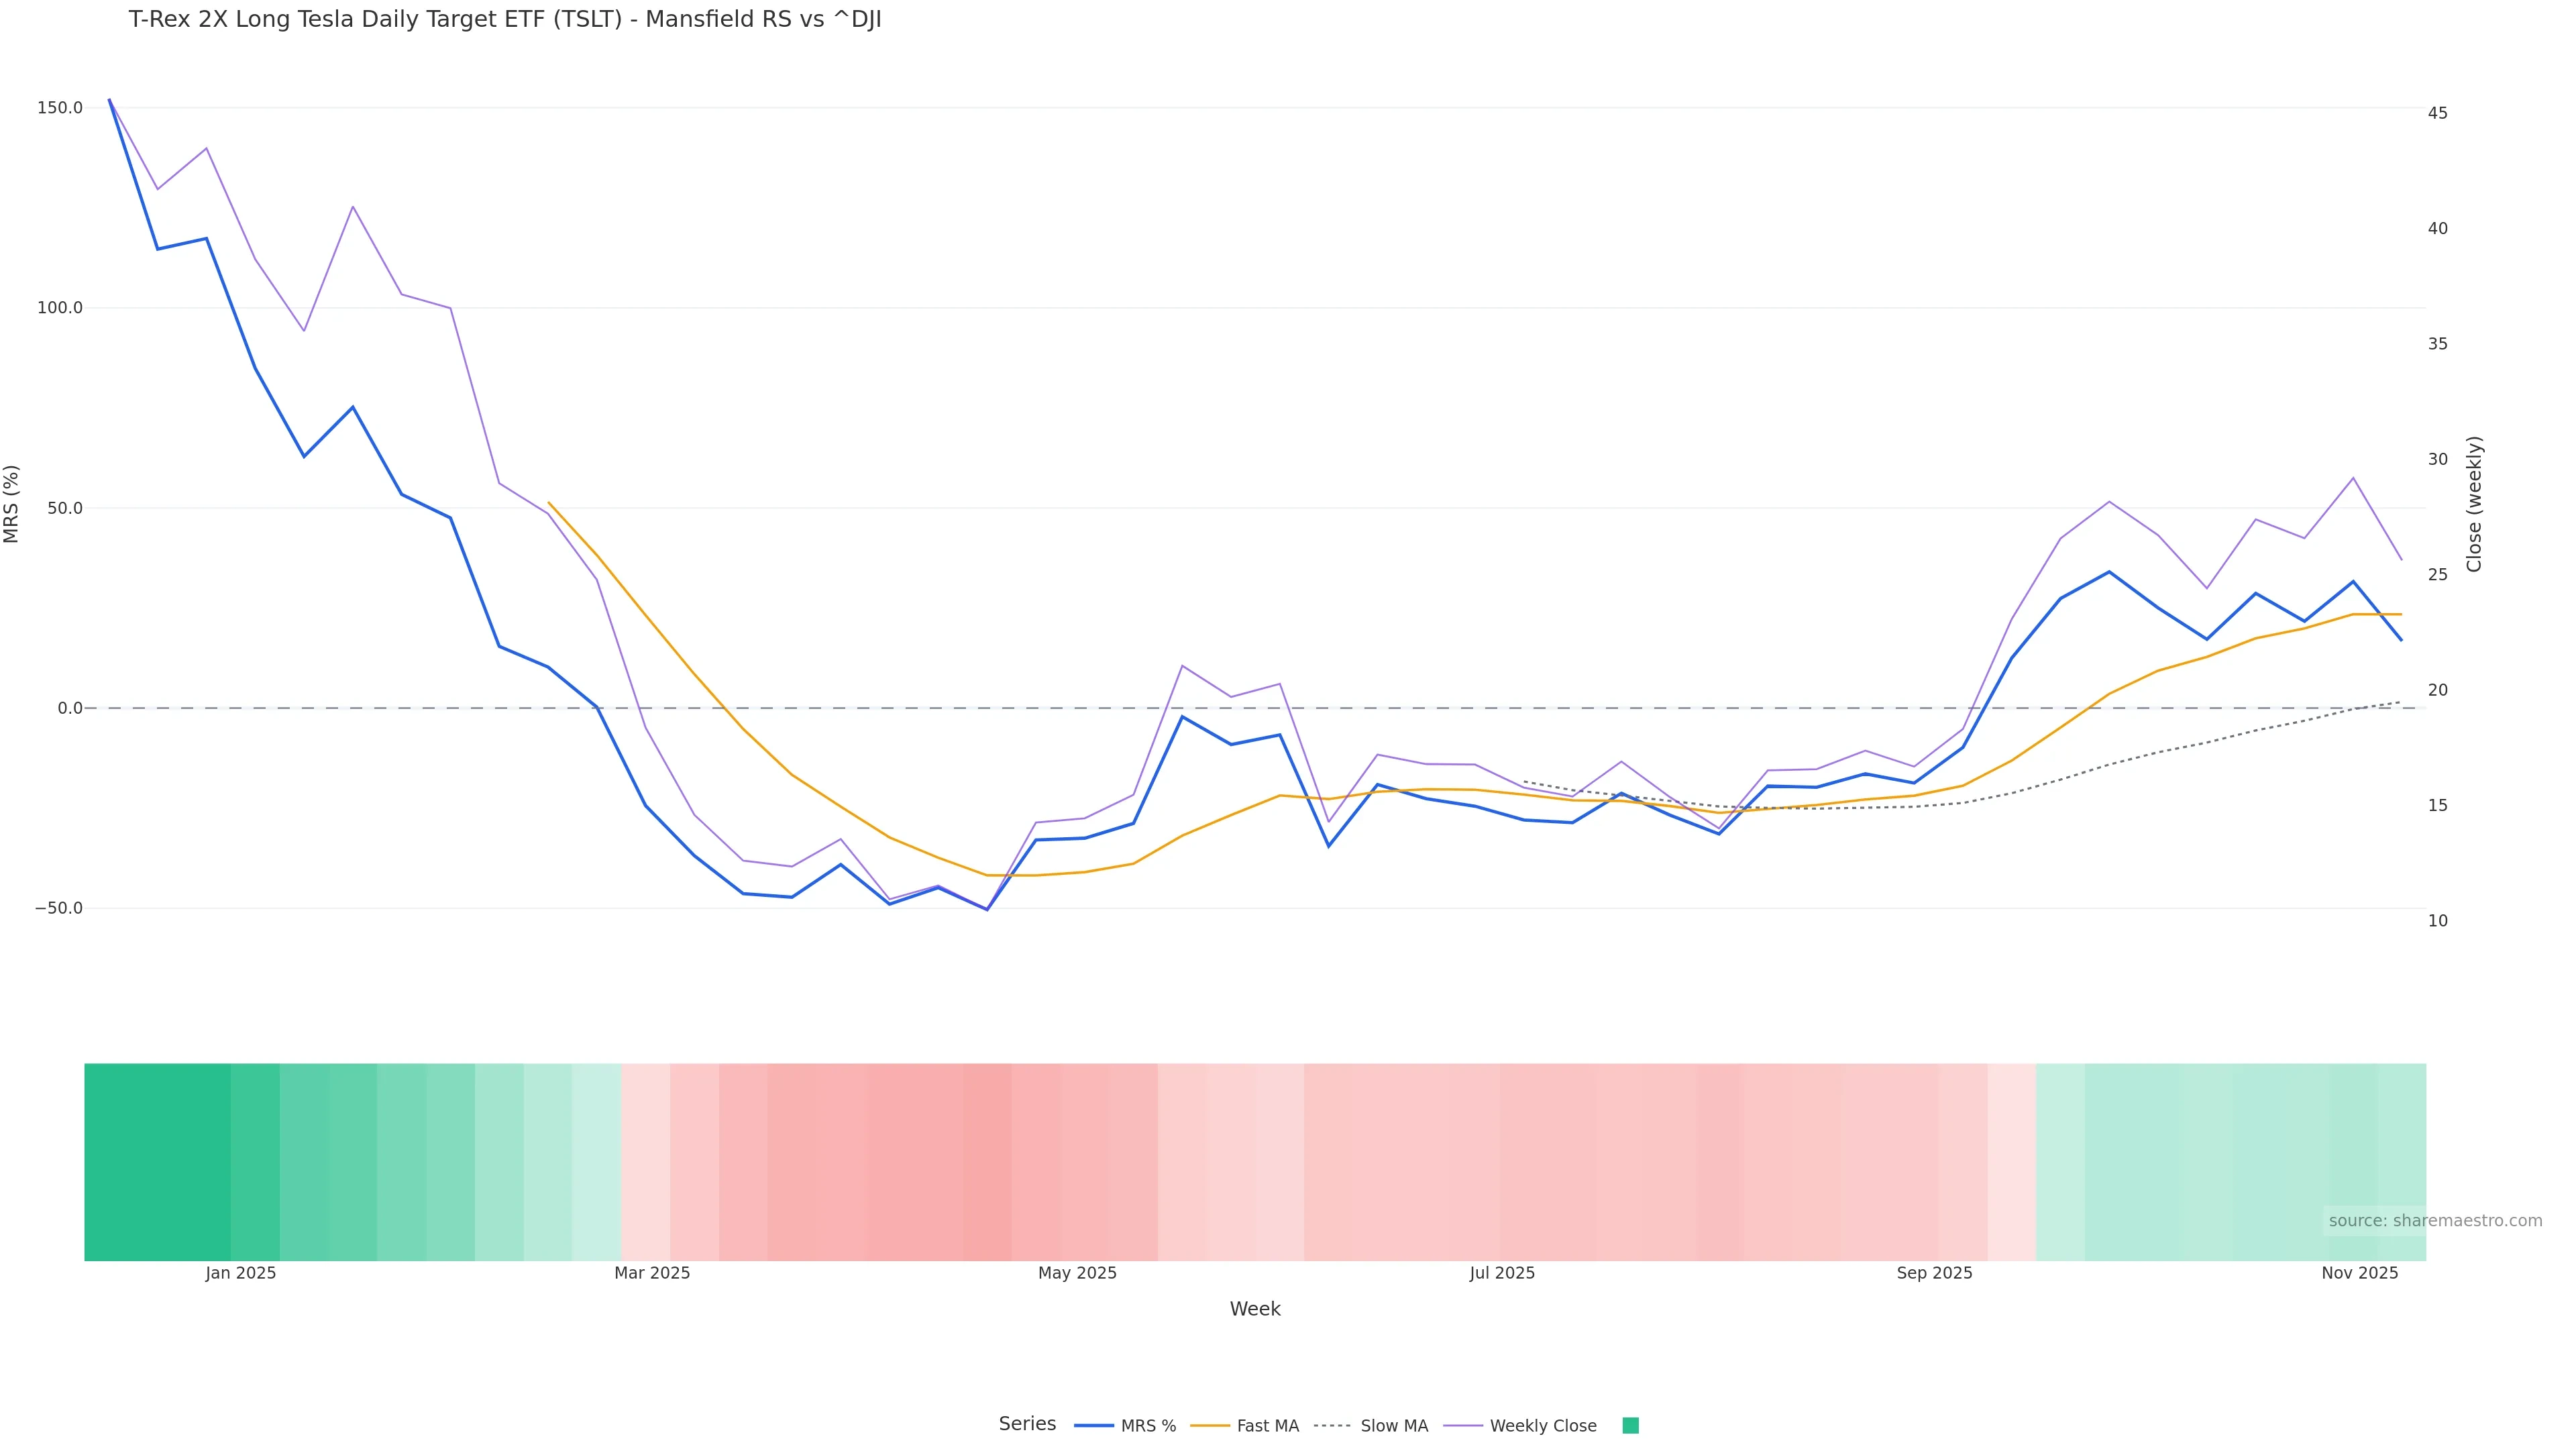Click the sharemaestro.com source text
The height and width of the screenshot is (1449, 2576).
pos(2434,1220)
